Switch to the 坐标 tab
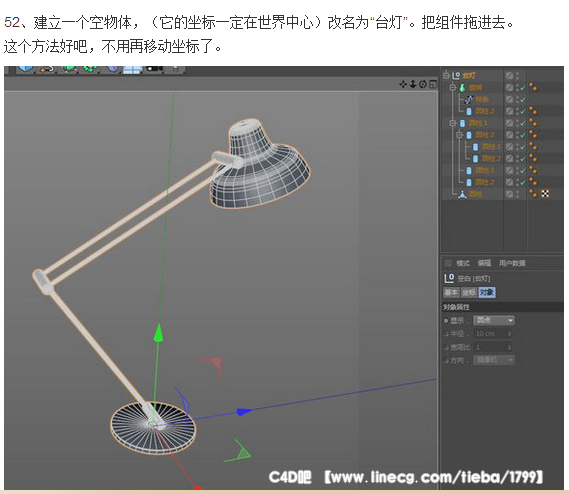569x494 pixels. point(469,292)
